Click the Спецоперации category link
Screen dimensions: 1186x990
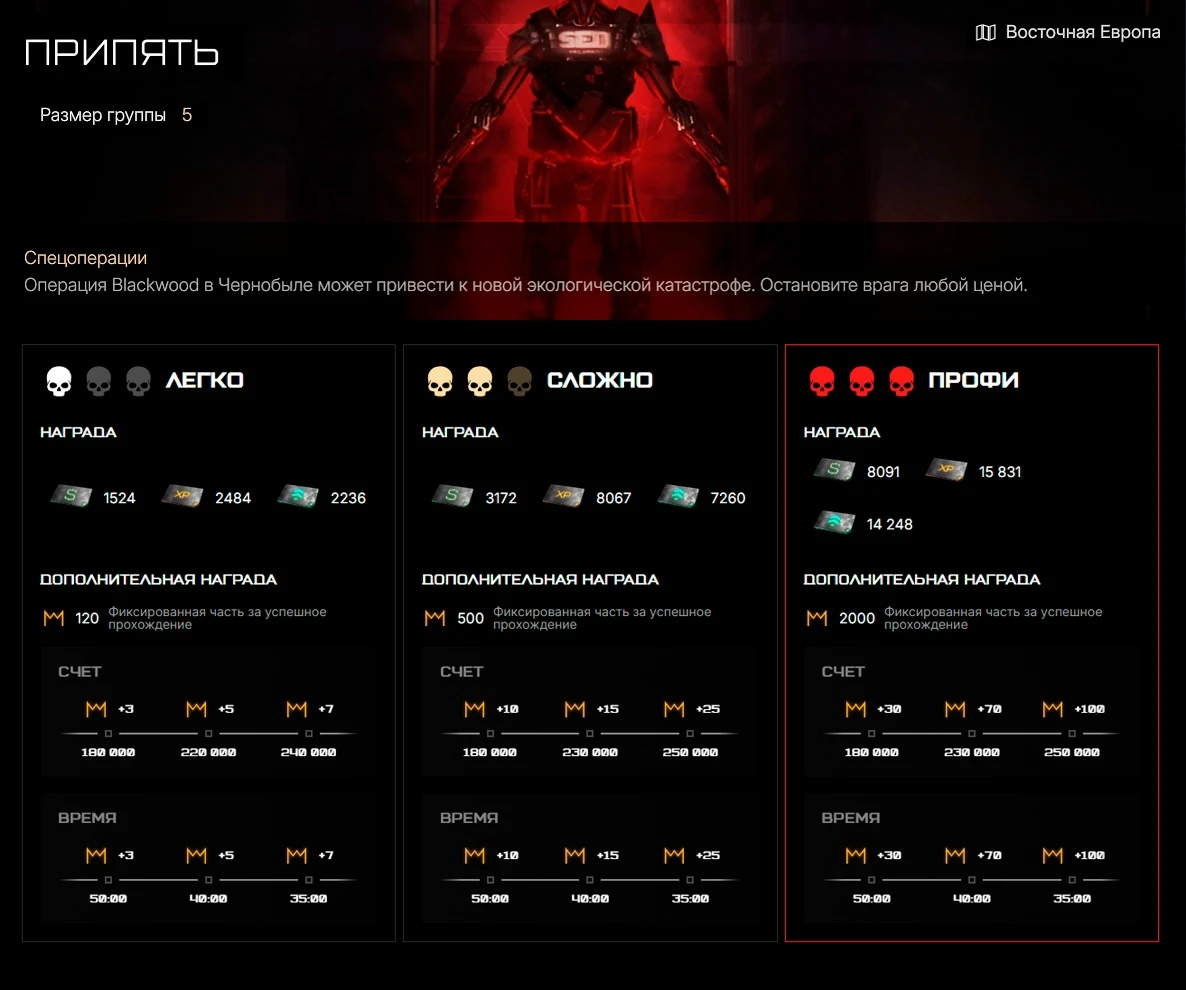(85, 258)
